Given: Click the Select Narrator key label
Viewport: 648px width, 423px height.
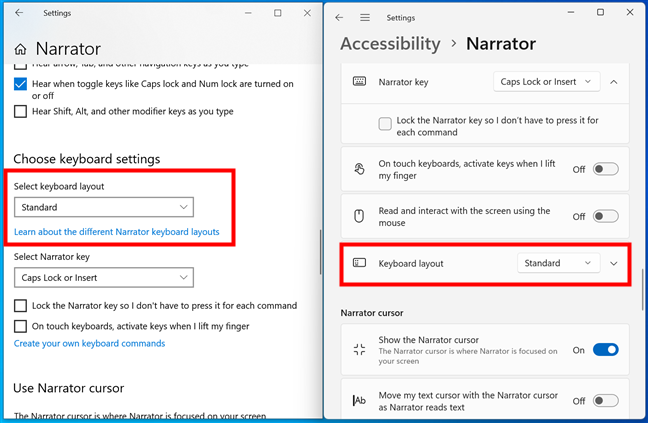Looking at the screenshot, I should coord(52,257).
